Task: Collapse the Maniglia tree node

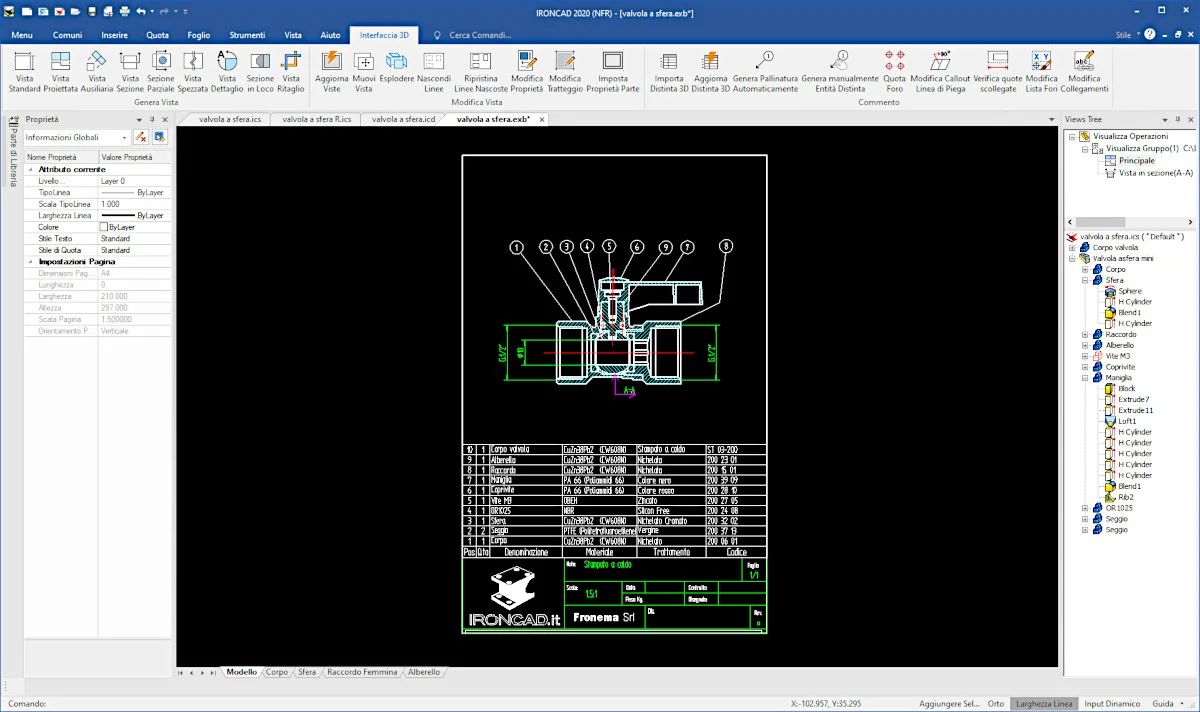Action: point(1085,378)
